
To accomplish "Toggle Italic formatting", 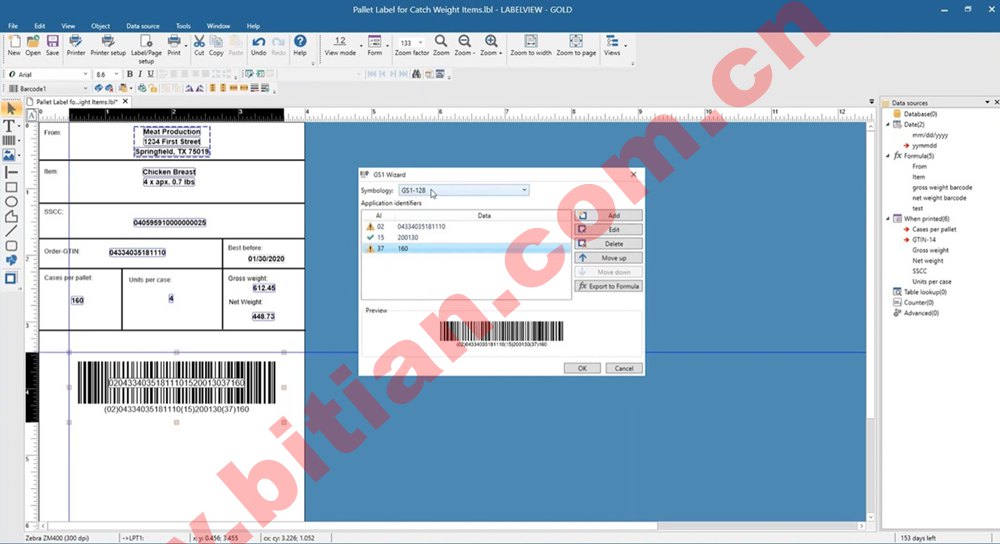I will coord(140,74).
